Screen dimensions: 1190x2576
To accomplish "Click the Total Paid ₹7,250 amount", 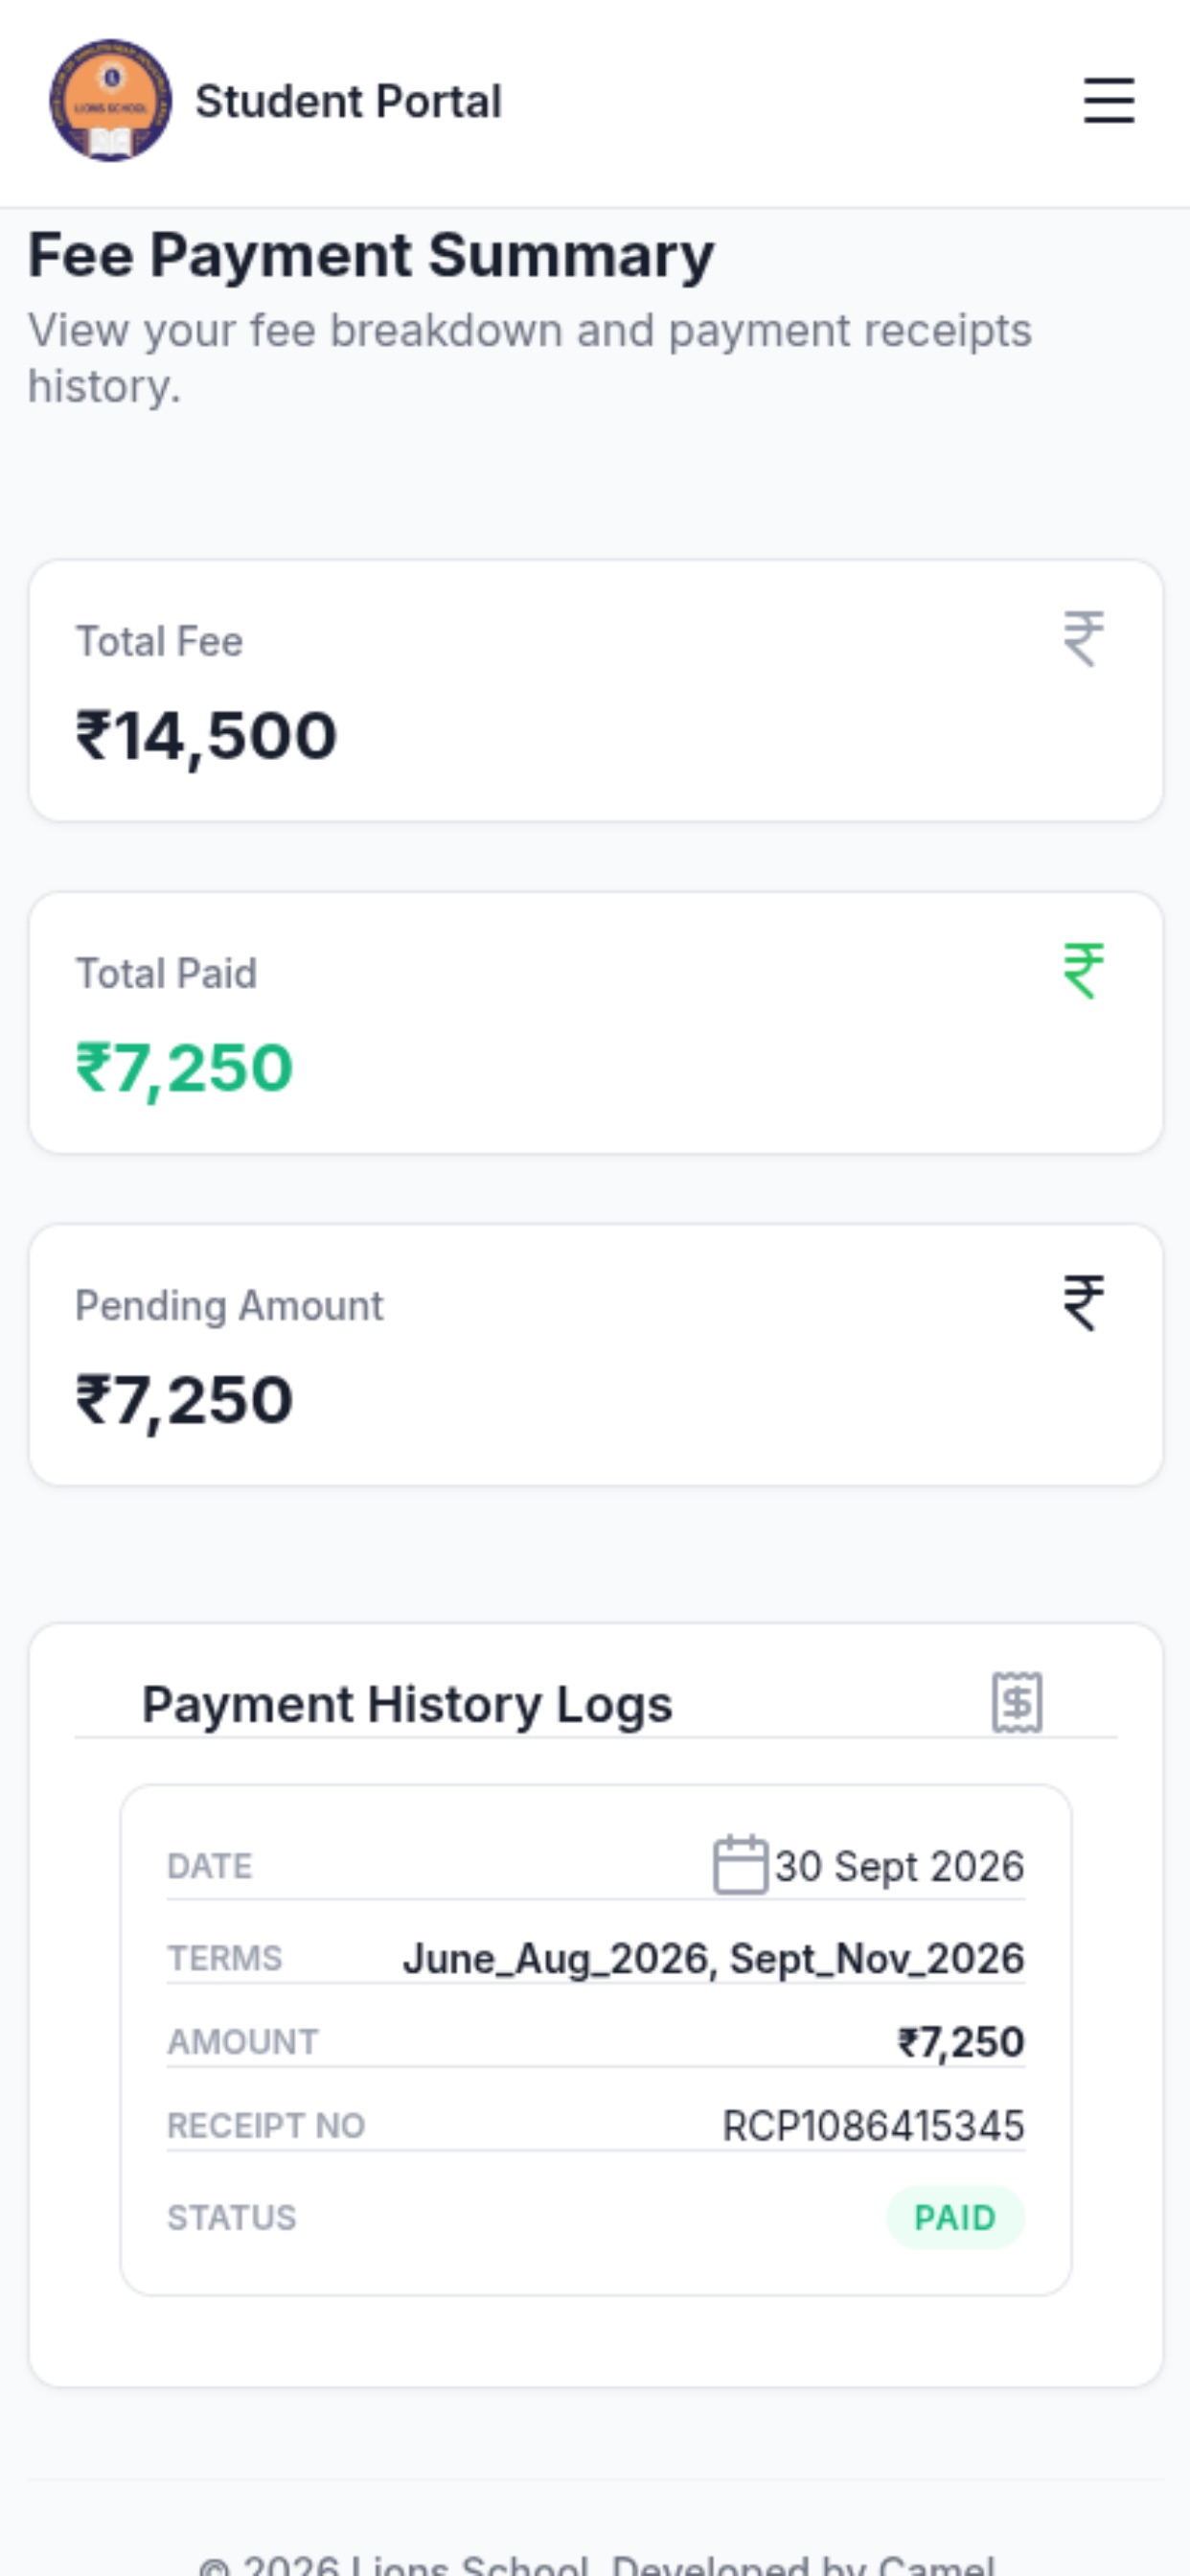I will pyautogui.click(x=185, y=1067).
